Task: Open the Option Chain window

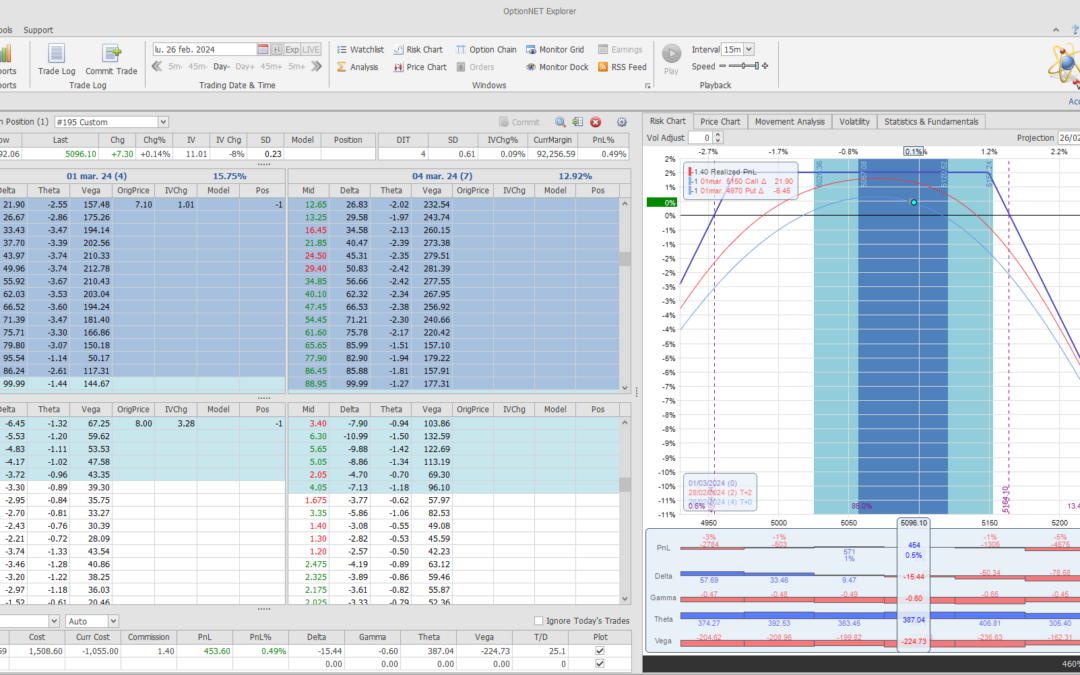Action: [x=486, y=49]
